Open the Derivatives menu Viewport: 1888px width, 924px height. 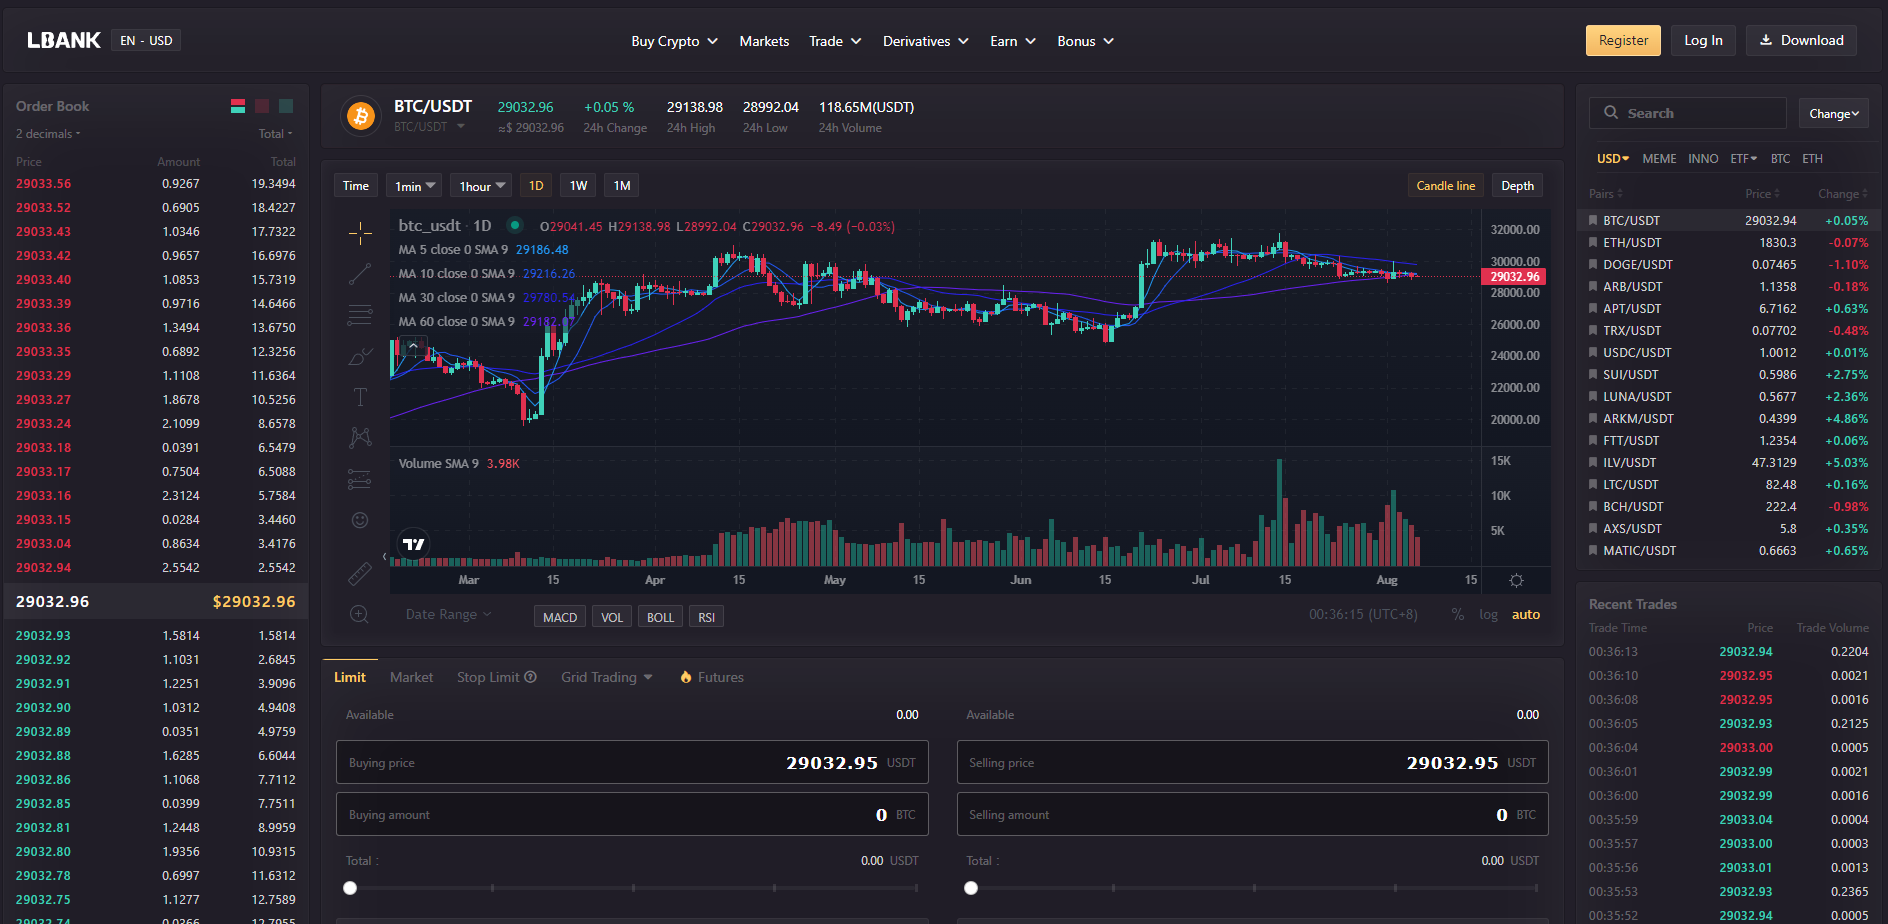click(926, 41)
